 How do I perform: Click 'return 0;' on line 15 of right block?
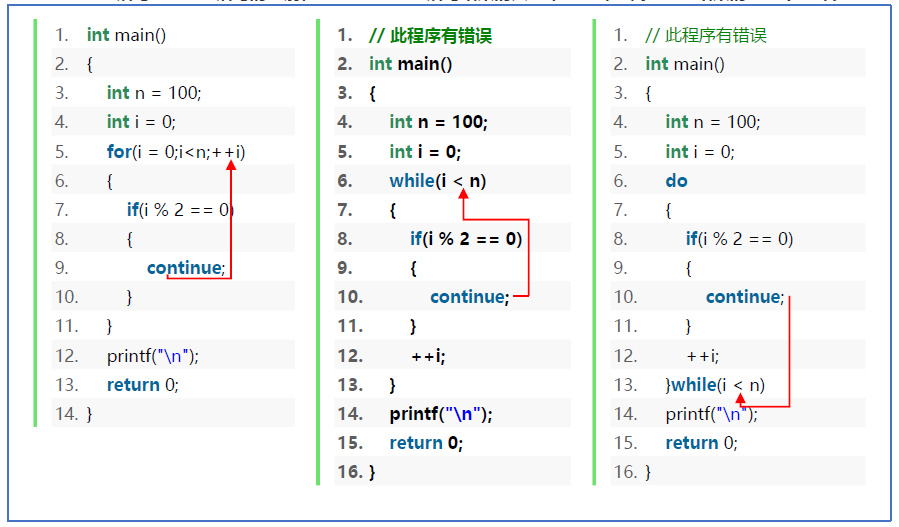701,443
